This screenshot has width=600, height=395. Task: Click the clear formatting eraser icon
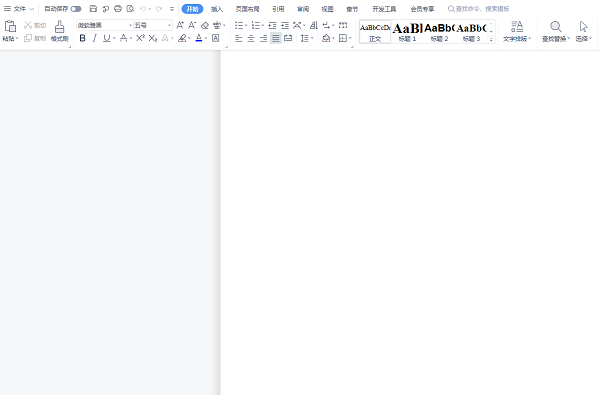click(205, 25)
